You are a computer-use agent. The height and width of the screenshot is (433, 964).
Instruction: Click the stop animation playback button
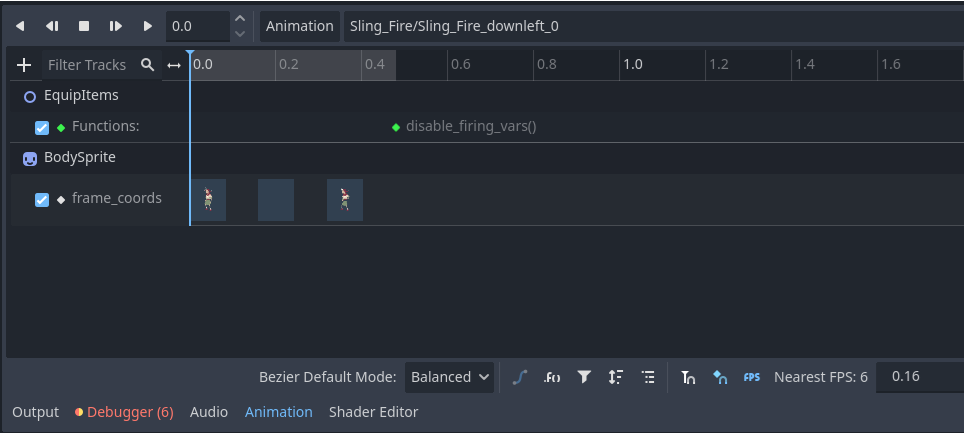point(84,26)
